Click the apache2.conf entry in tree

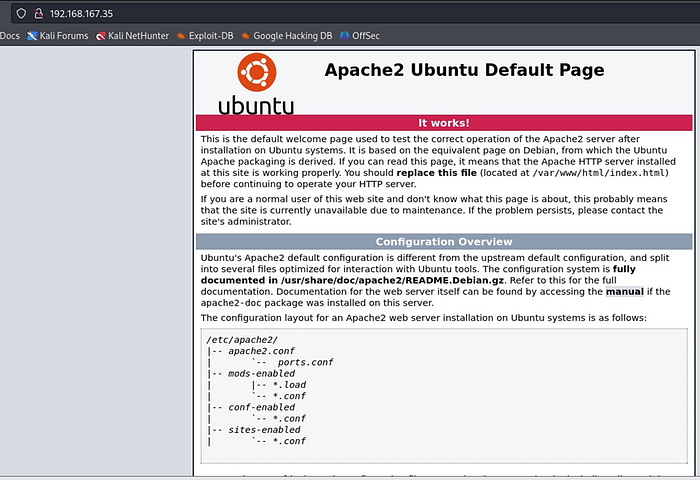coord(261,351)
